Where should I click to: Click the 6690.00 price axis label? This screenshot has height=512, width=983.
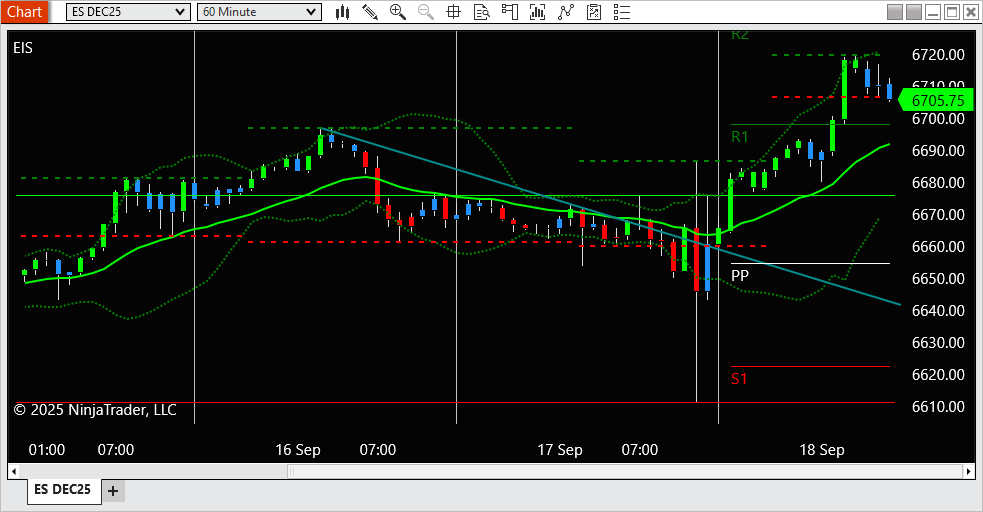[938, 150]
